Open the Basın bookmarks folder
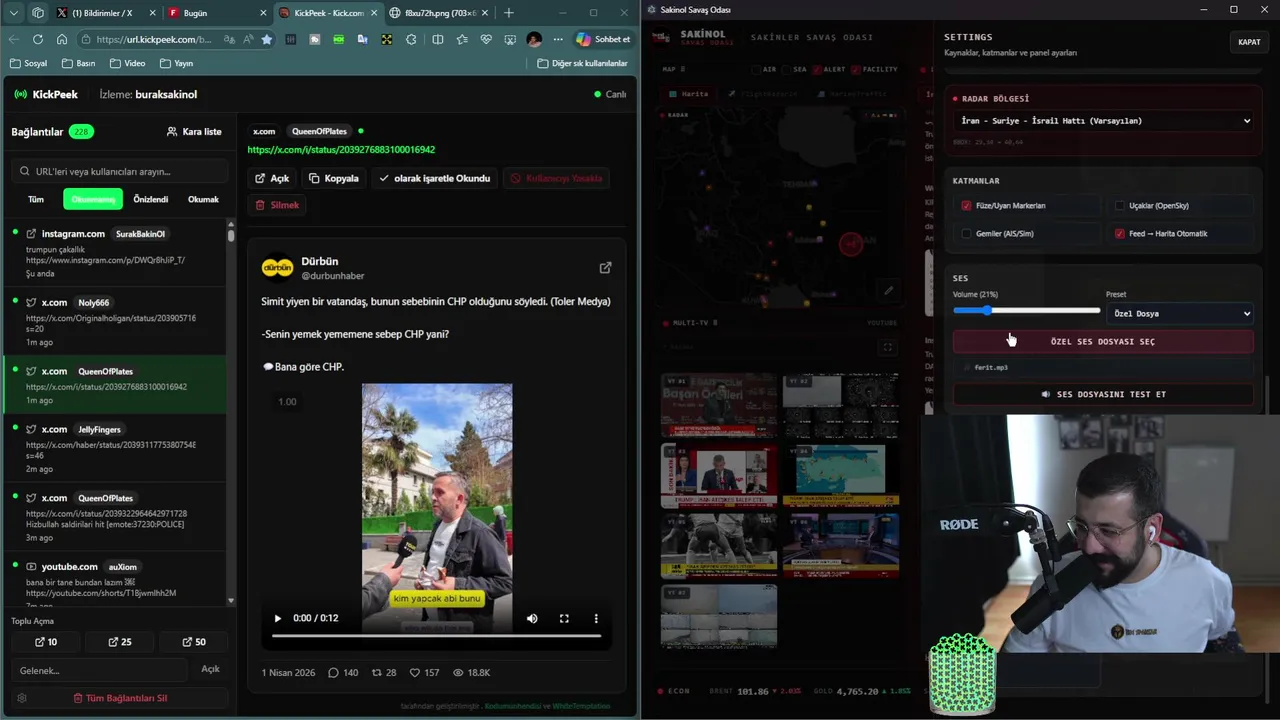 point(78,63)
